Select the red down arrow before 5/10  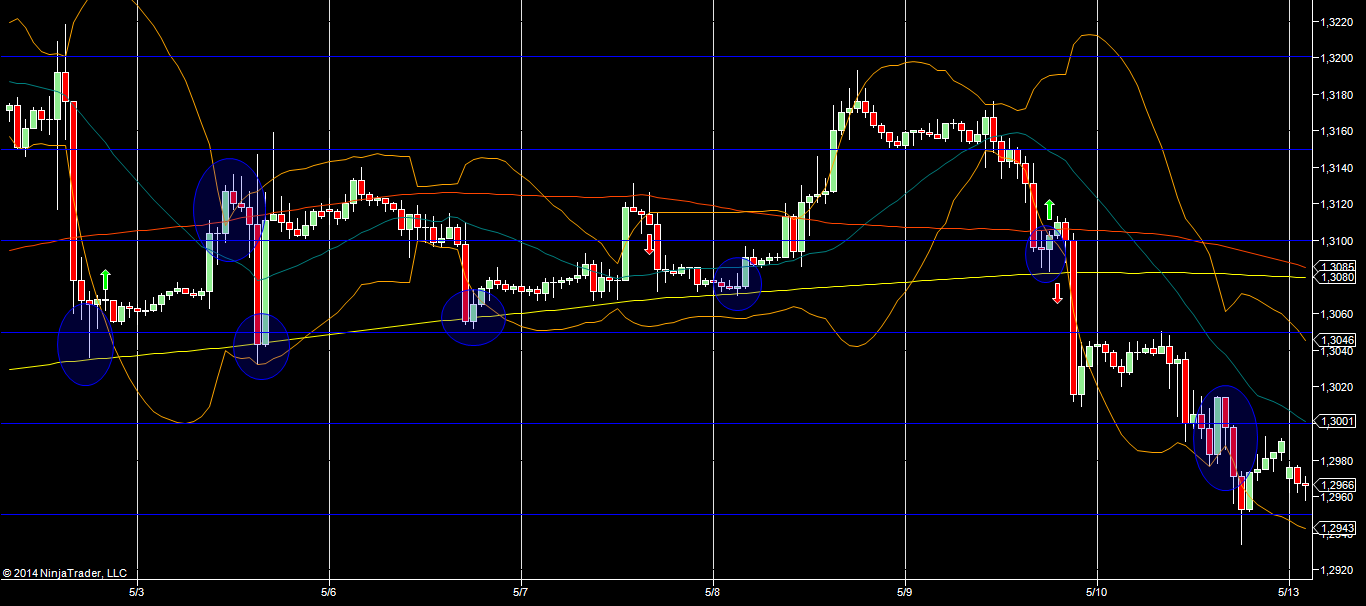1057,294
